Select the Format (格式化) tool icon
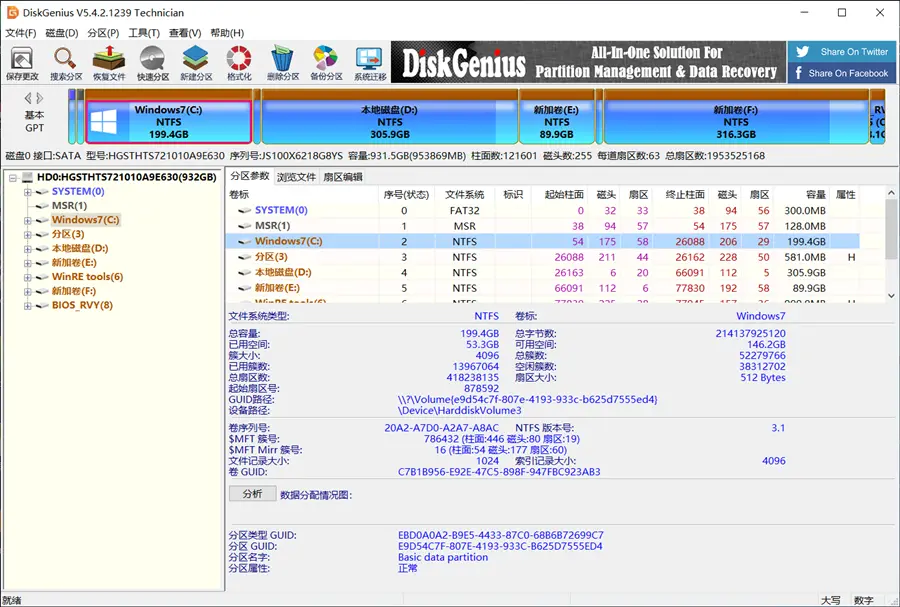900x607 pixels. [239, 63]
